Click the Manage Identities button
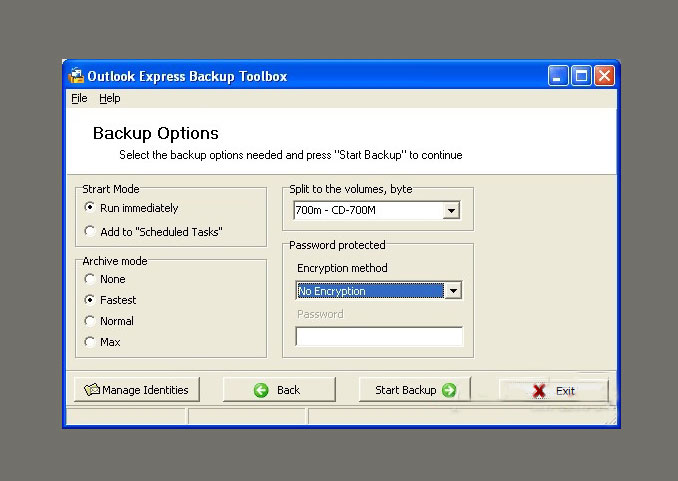The height and width of the screenshot is (481, 678). (x=137, y=390)
